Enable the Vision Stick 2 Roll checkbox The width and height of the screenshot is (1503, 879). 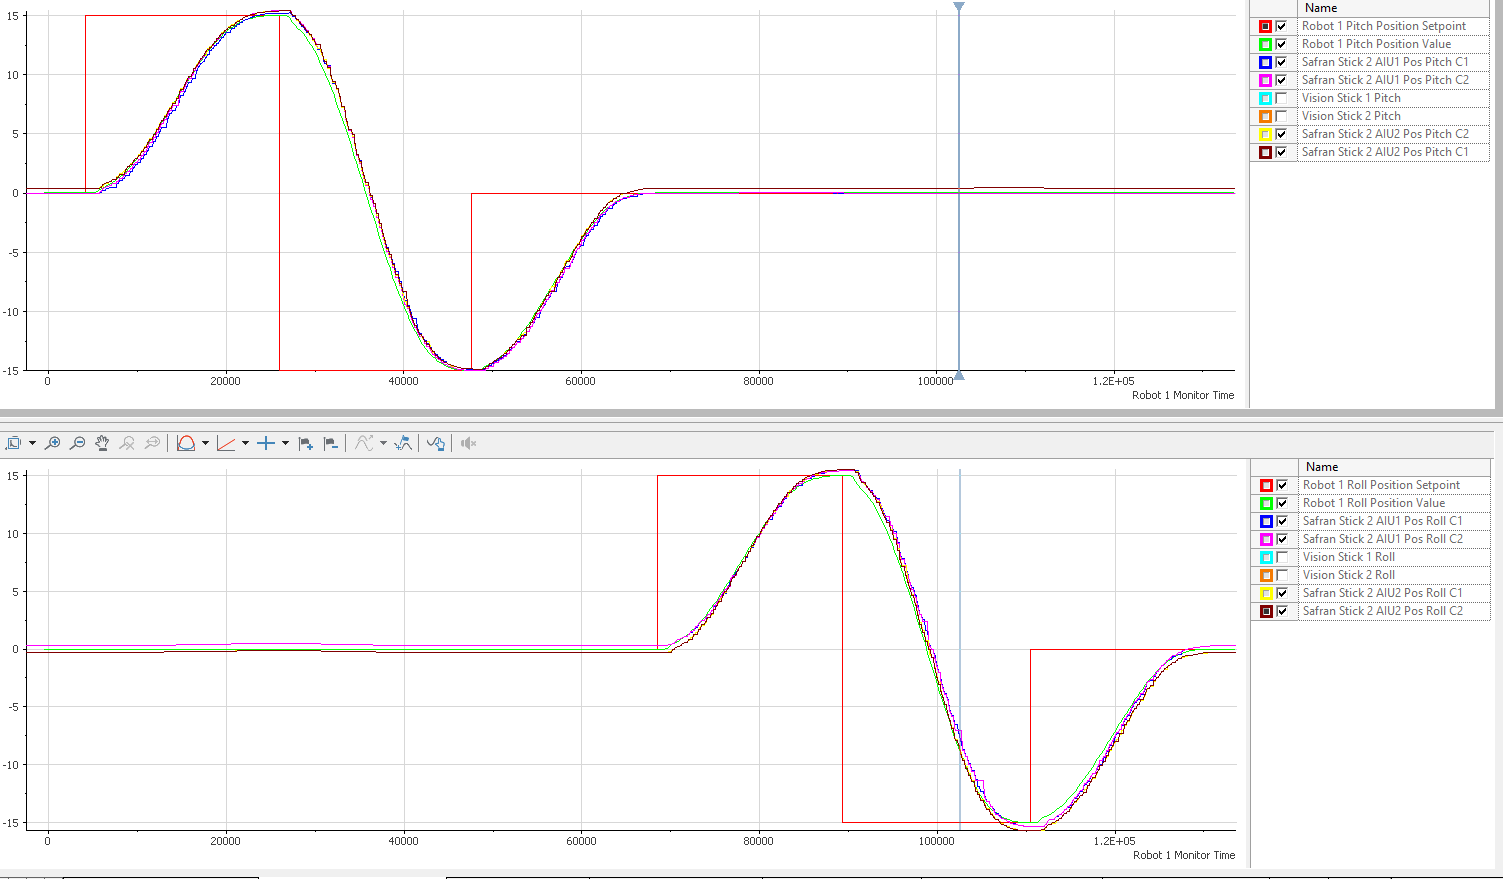[x=1282, y=575]
